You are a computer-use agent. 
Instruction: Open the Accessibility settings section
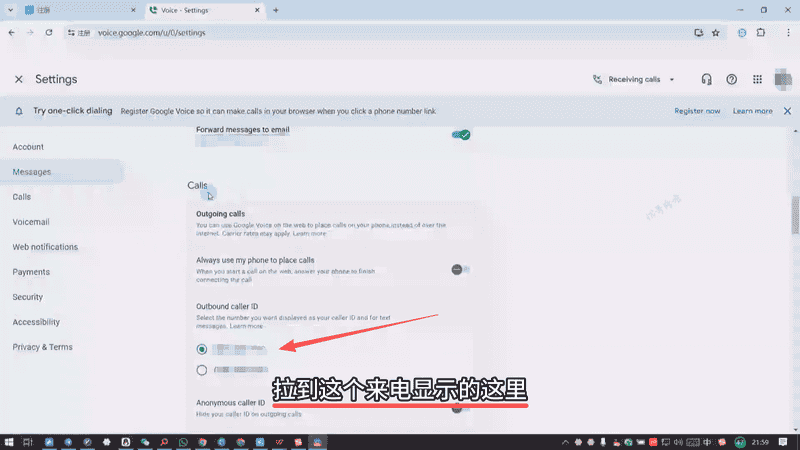(36, 322)
